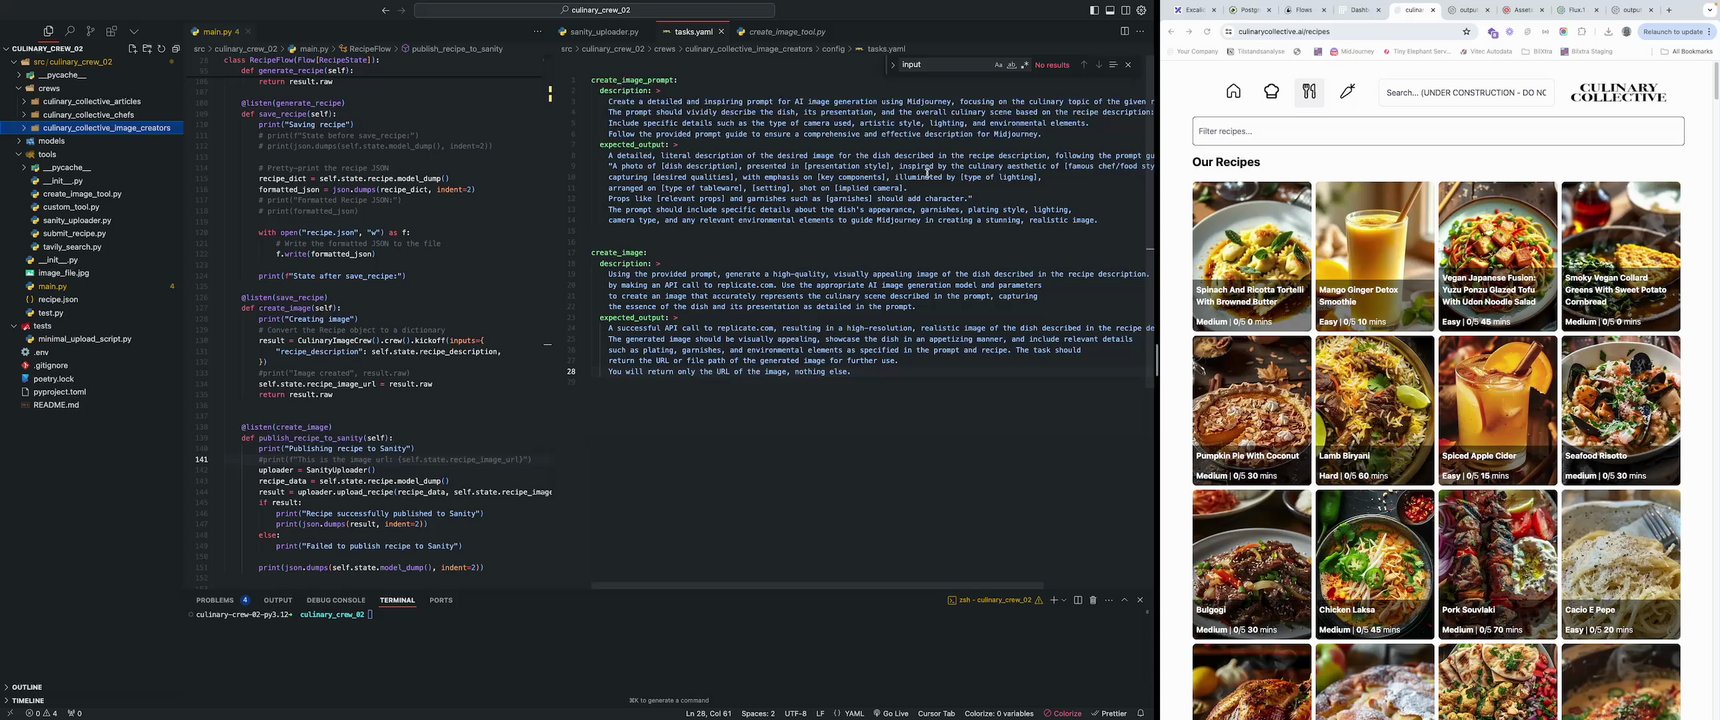Switch to the create_image_tool.py editor tab
The height and width of the screenshot is (720, 1720).
coord(787,32)
